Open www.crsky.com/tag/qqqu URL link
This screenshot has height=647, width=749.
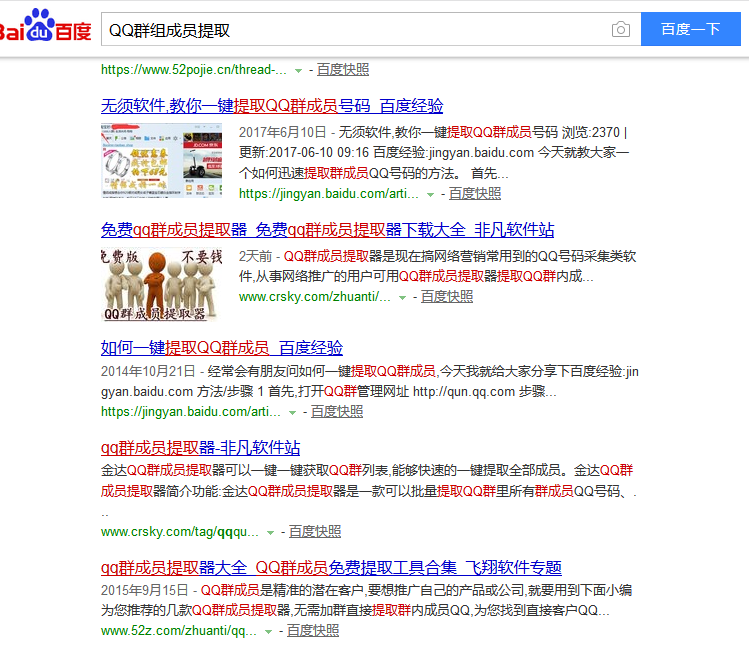(180, 532)
